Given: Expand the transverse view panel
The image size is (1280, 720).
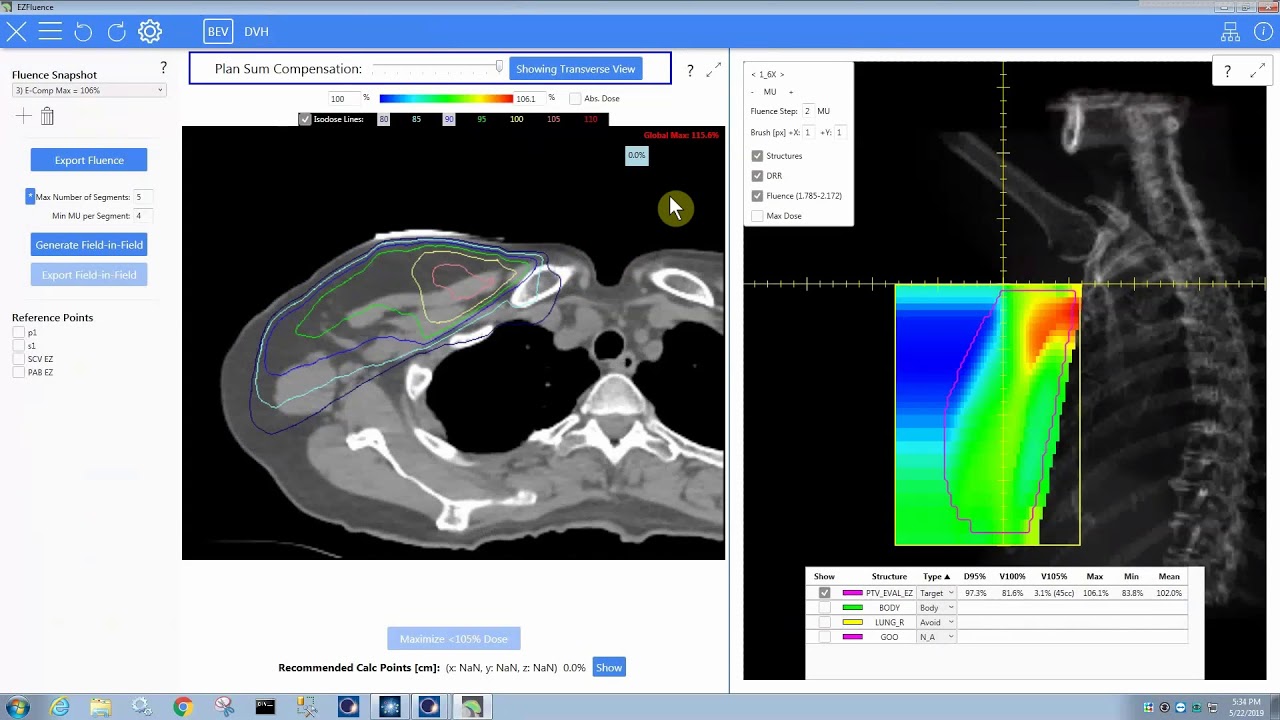Looking at the screenshot, I should [x=713, y=71].
